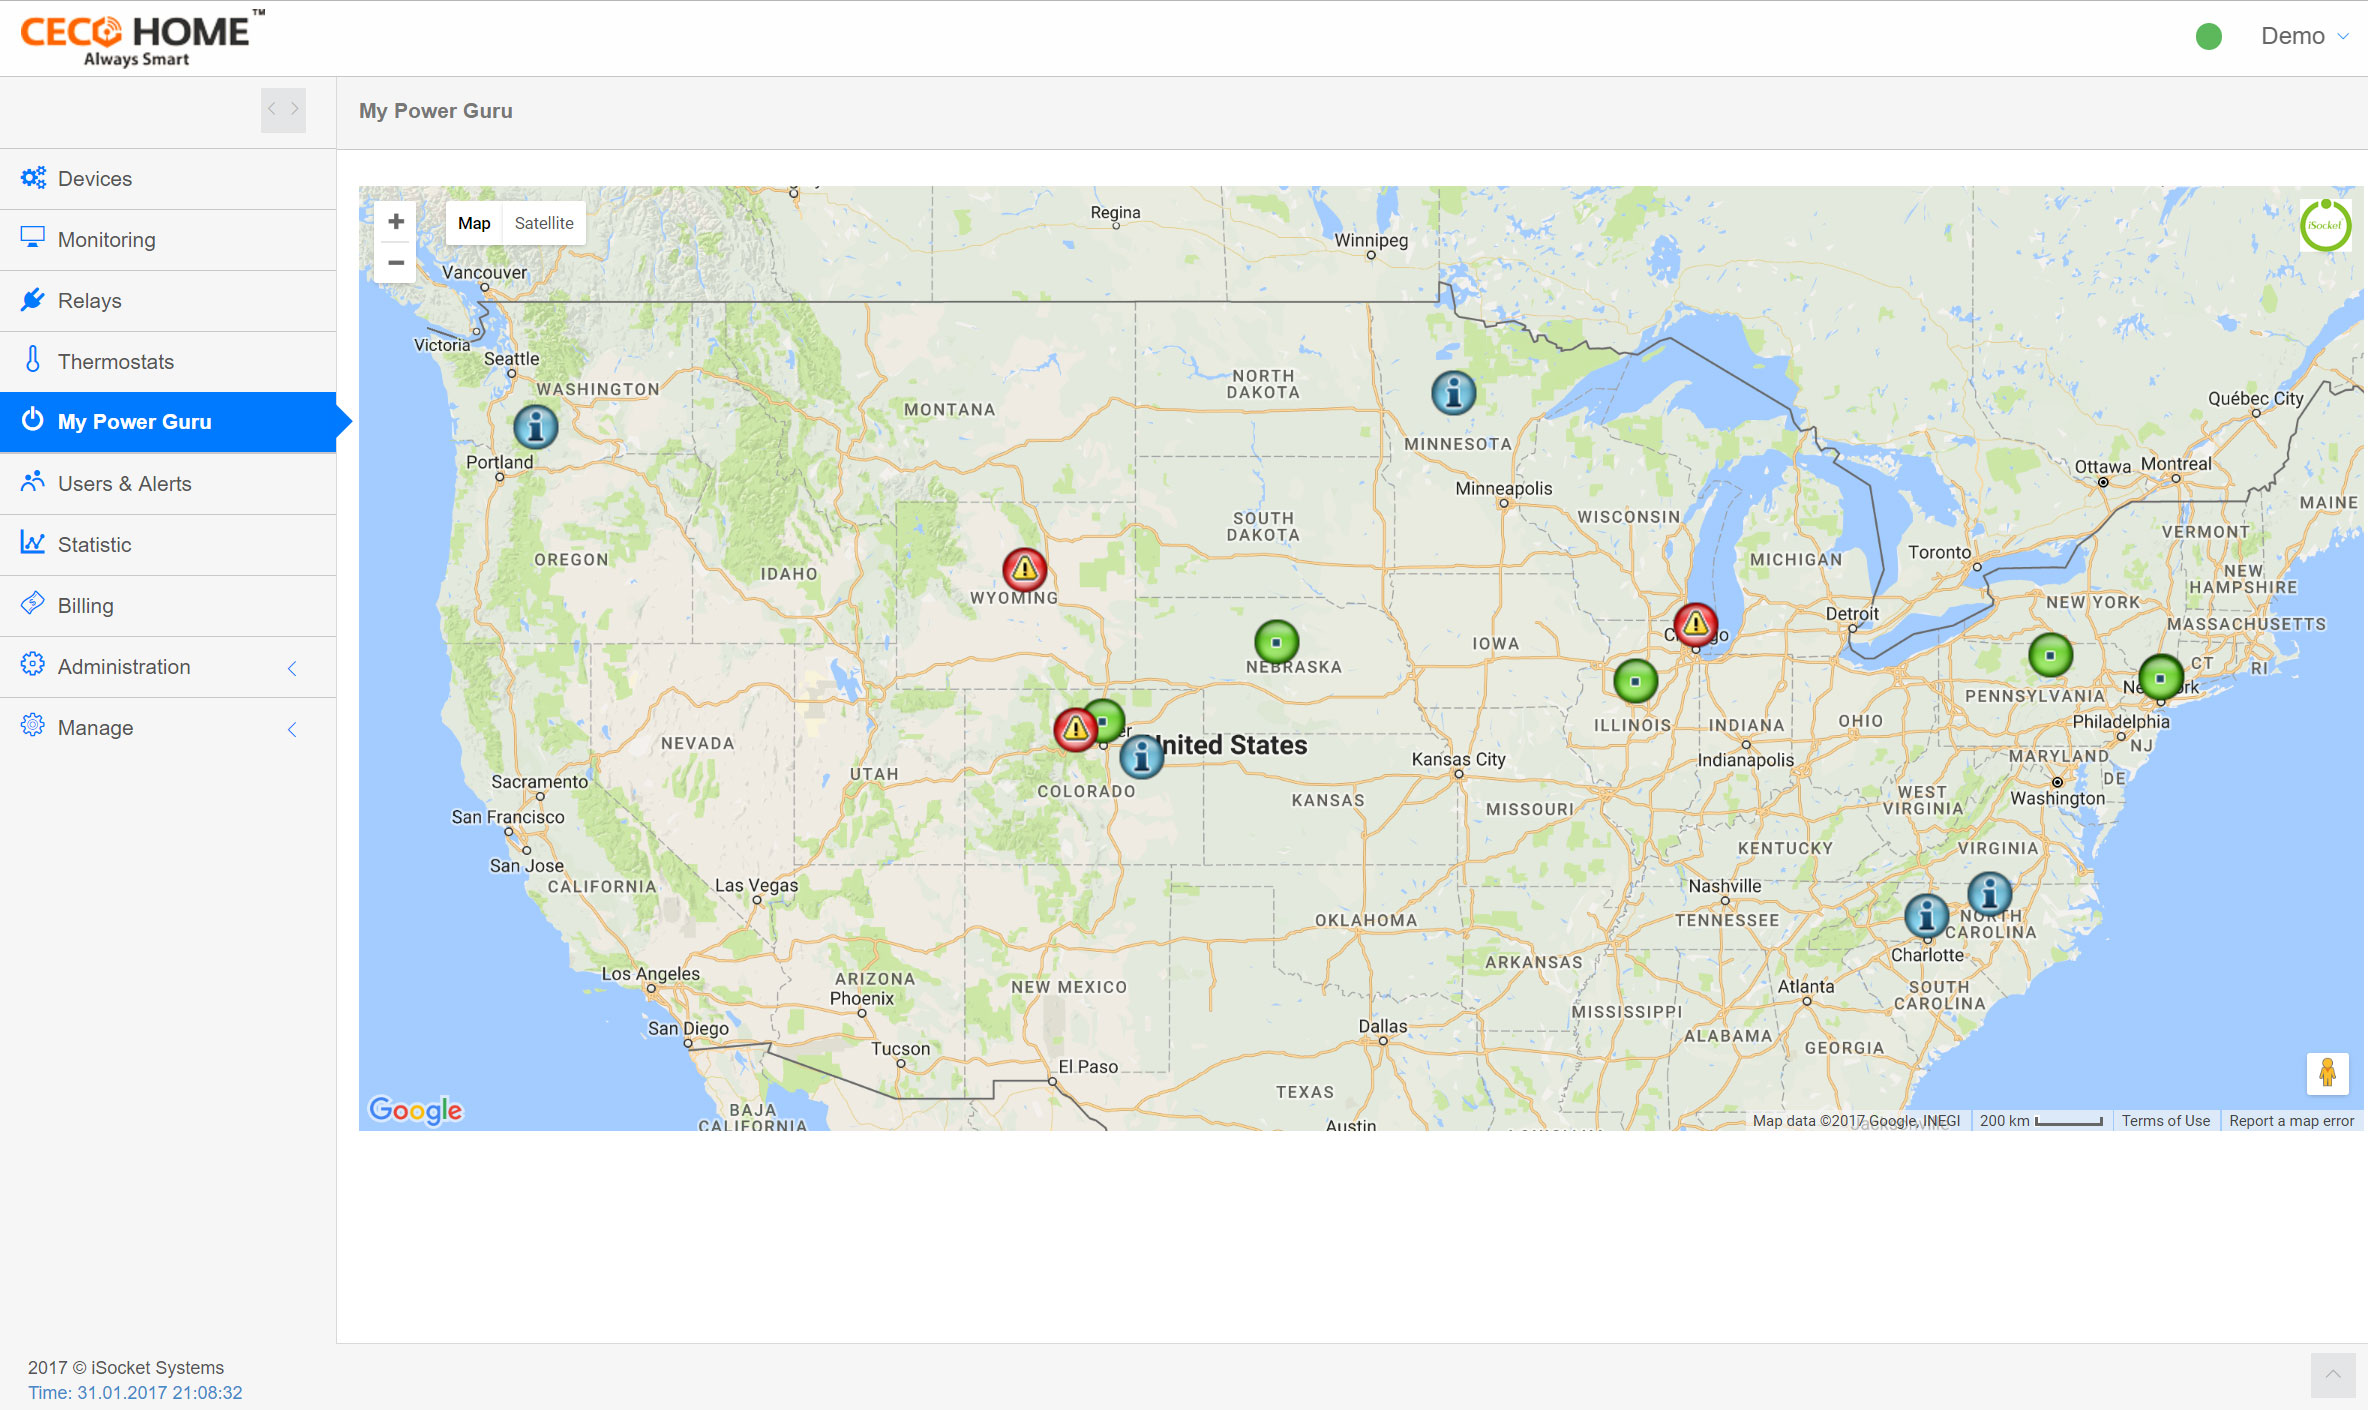The height and width of the screenshot is (1410, 2368).
Task: Click the red warning marker in Wyoming
Action: [x=1024, y=570]
